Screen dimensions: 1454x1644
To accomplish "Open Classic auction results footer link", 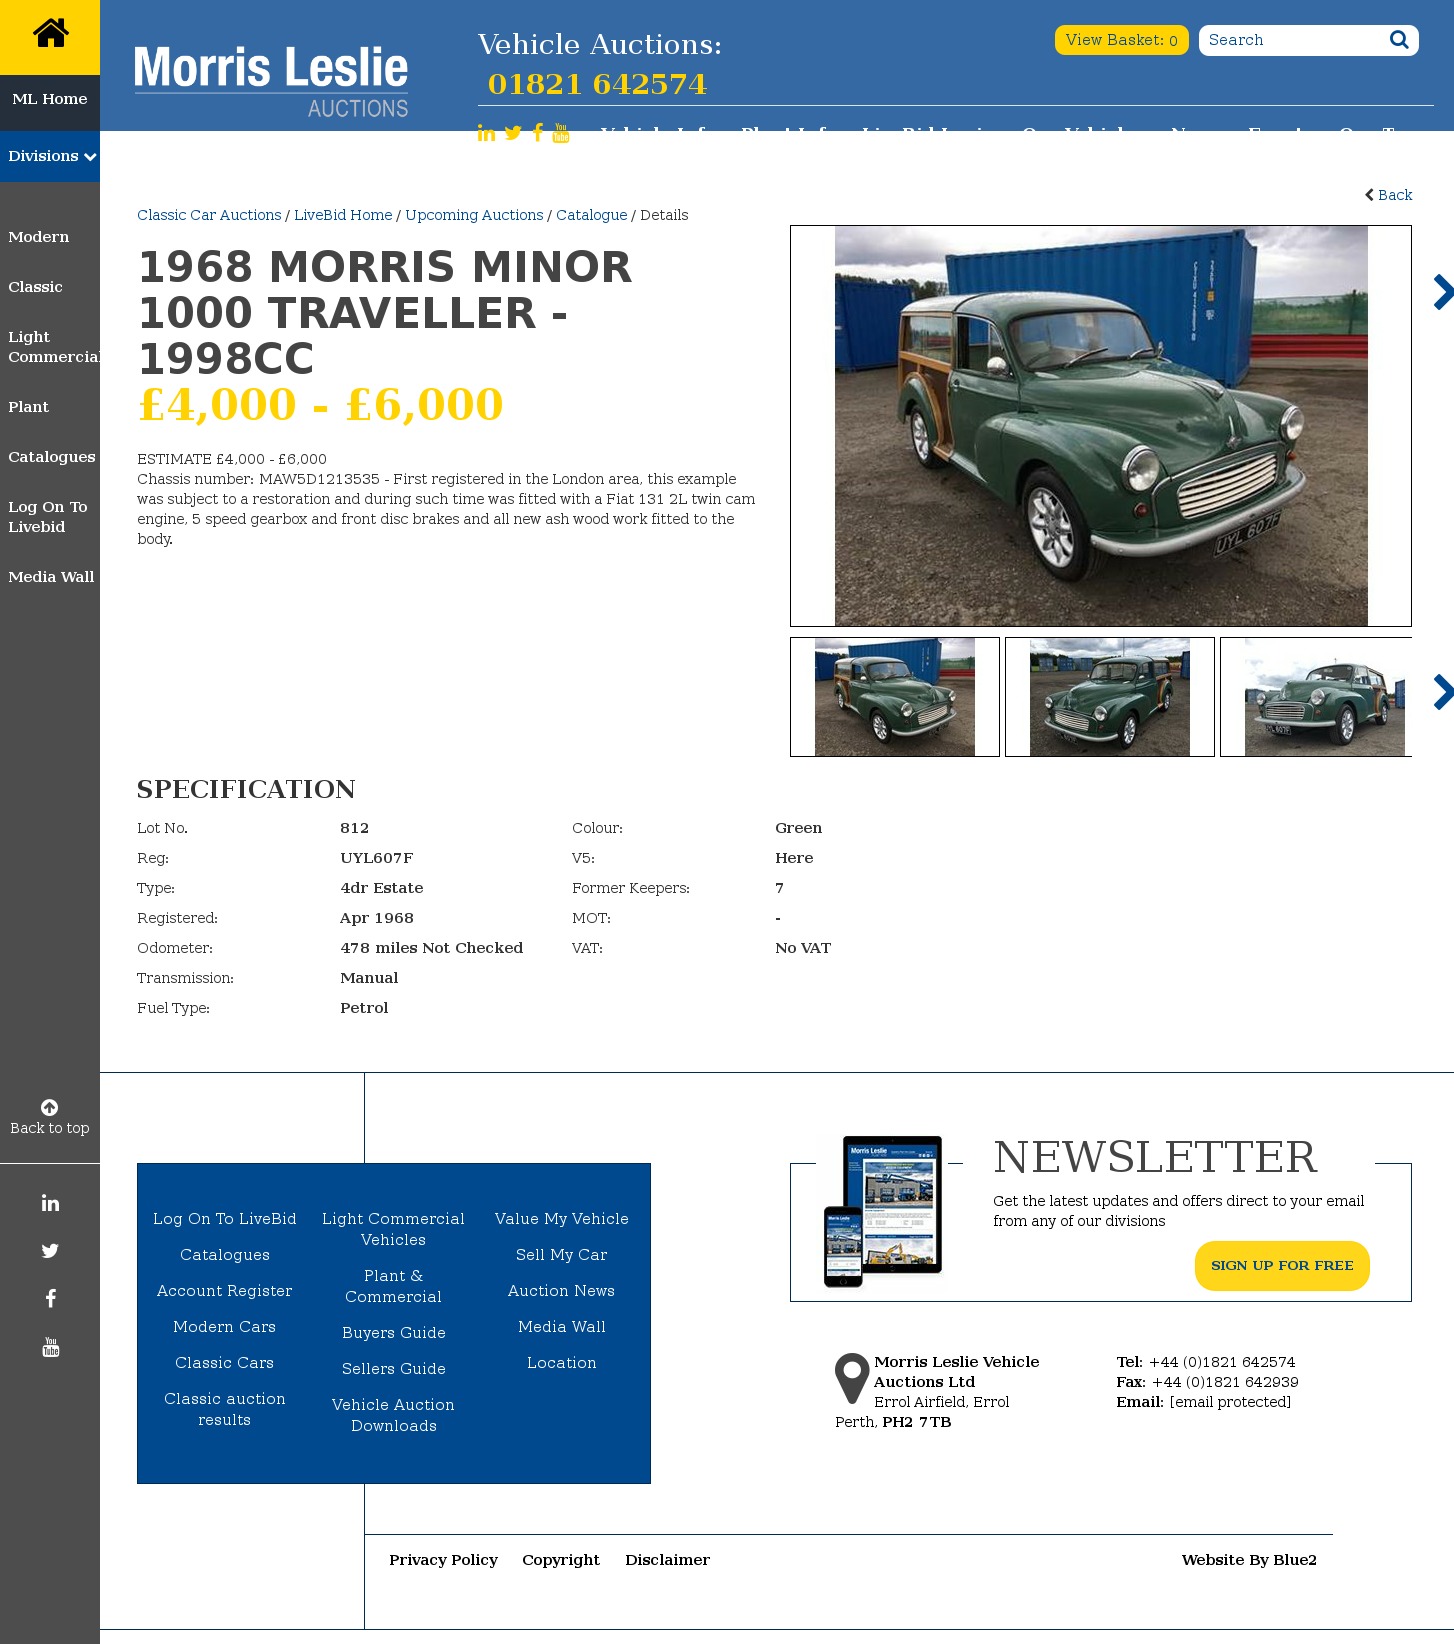I will coord(225,1409).
